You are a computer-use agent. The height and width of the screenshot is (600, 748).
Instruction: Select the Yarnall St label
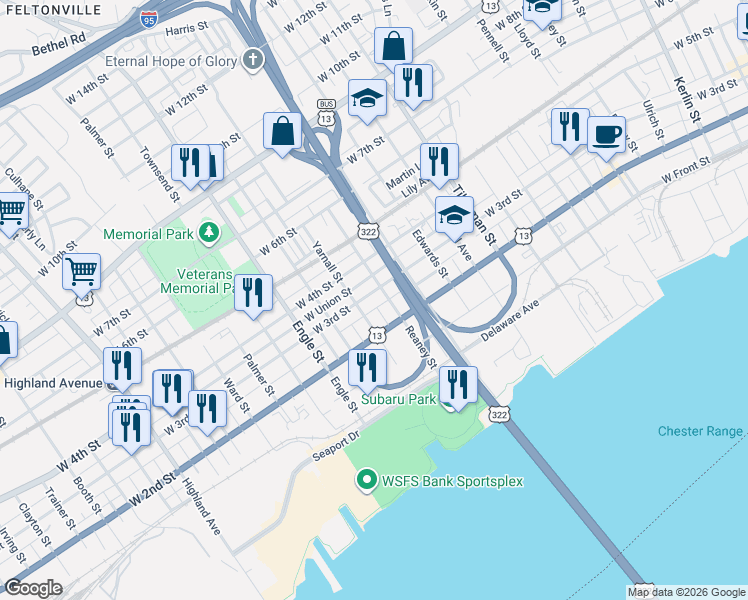(327, 261)
